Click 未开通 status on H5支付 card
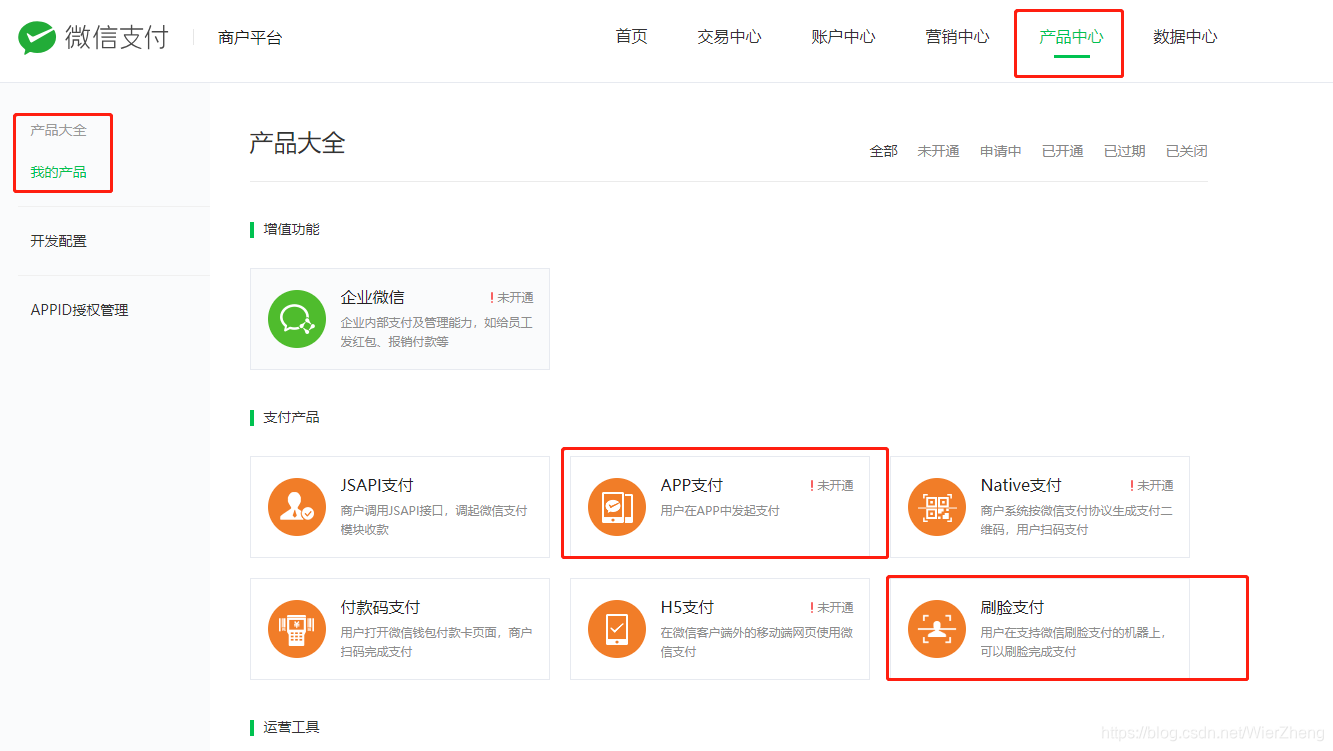The width and height of the screenshot is (1333, 751). (832, 608)
